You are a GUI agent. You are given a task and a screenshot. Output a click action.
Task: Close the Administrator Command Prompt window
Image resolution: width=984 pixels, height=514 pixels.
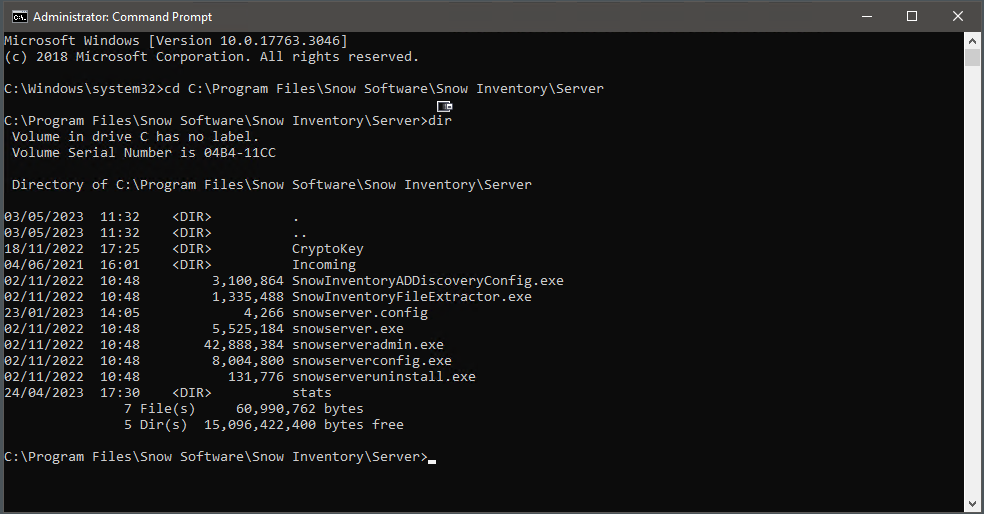pyautogui.click(x=958, y=16)
